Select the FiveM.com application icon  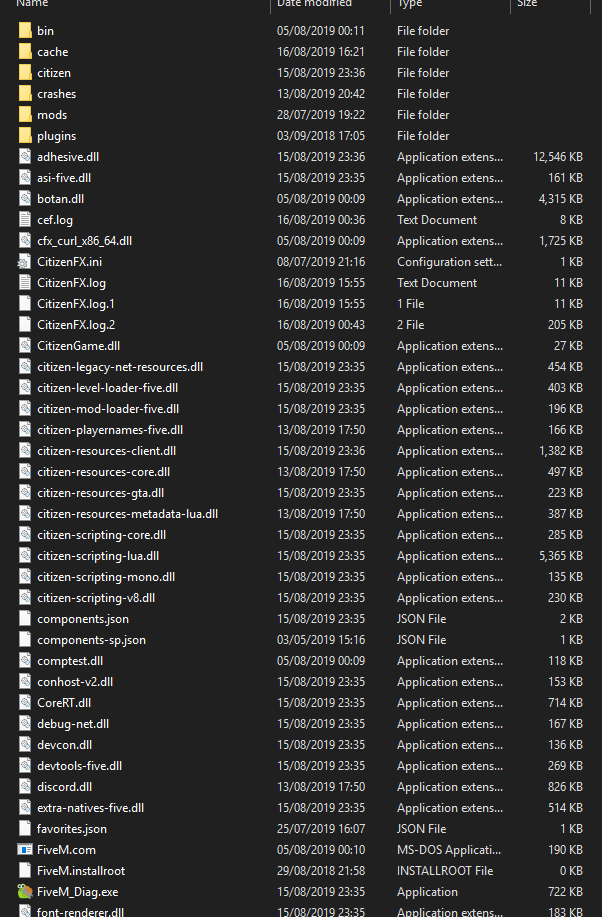[25, 850]
